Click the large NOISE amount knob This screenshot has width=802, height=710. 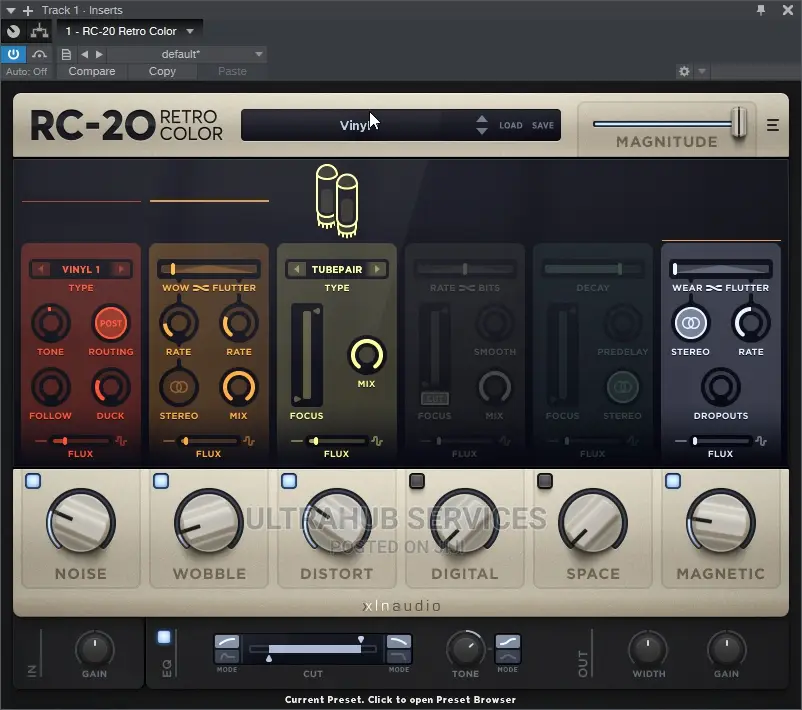[81, 523]
